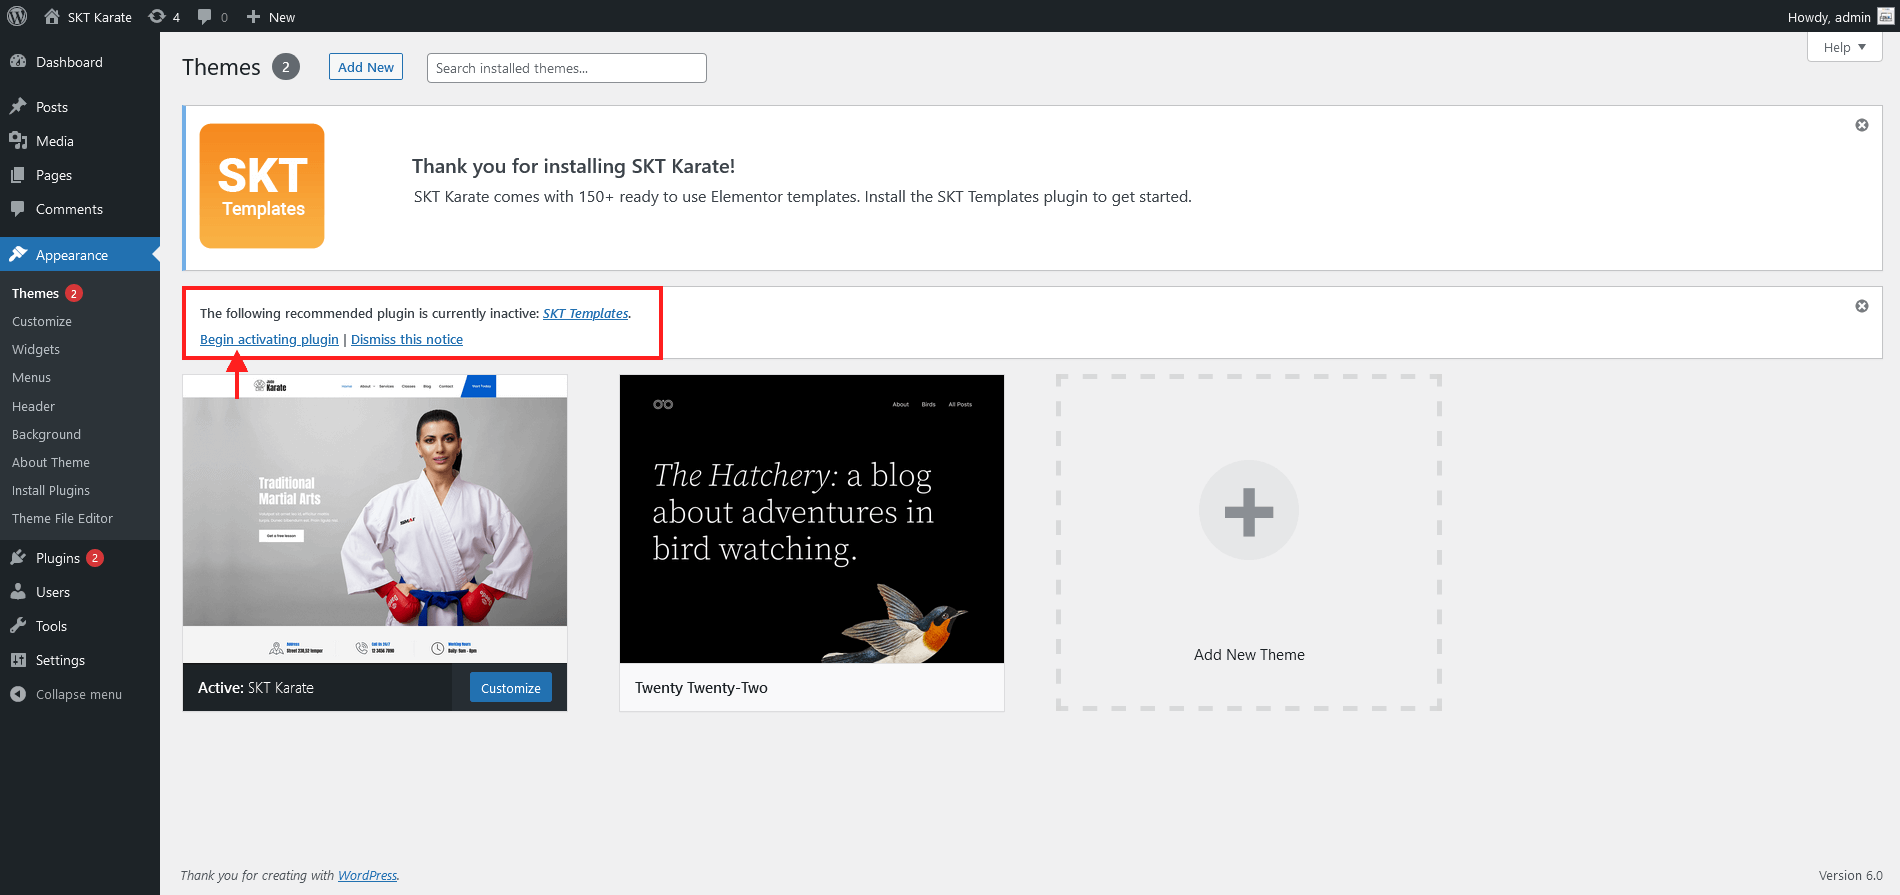Open the SKT Karate home icon
Viewport: 1900px width, 895px height.
tap(52, 16)
